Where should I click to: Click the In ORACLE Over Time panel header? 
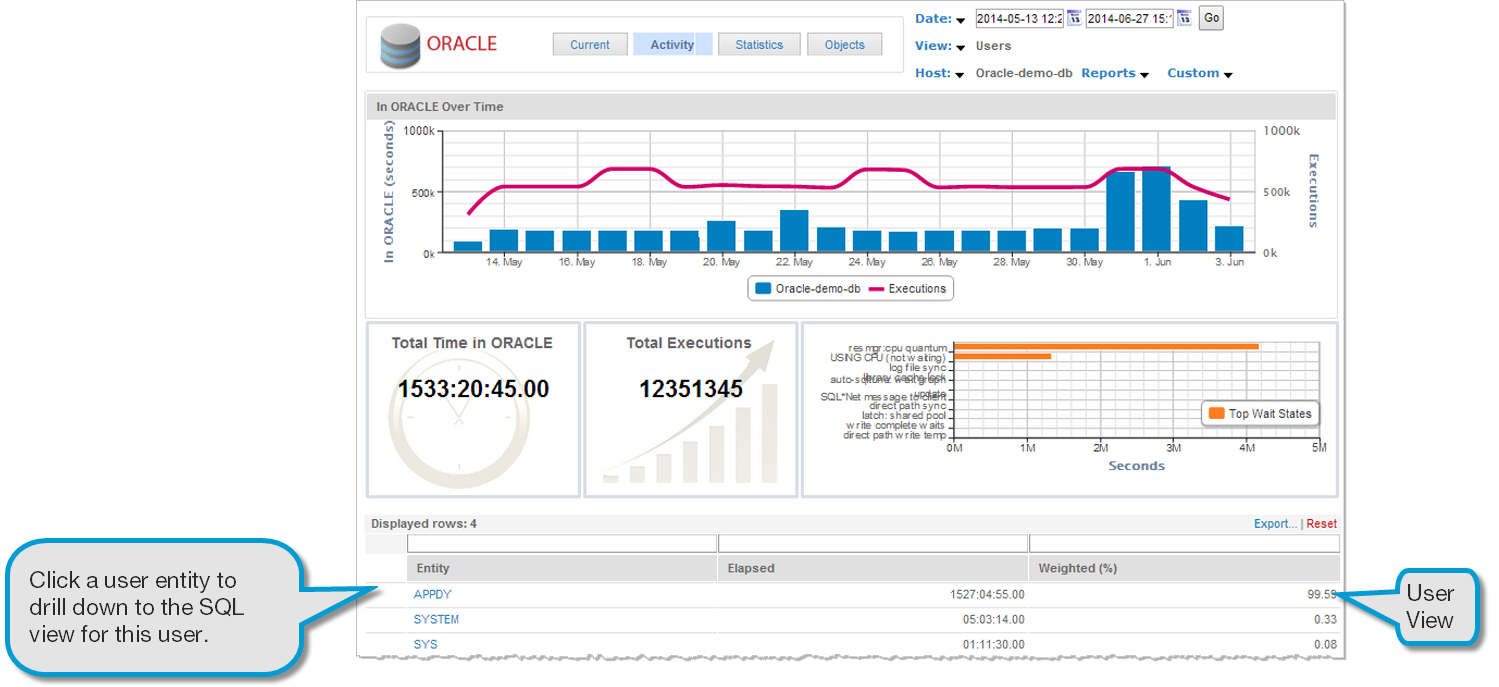click(851, 106)
